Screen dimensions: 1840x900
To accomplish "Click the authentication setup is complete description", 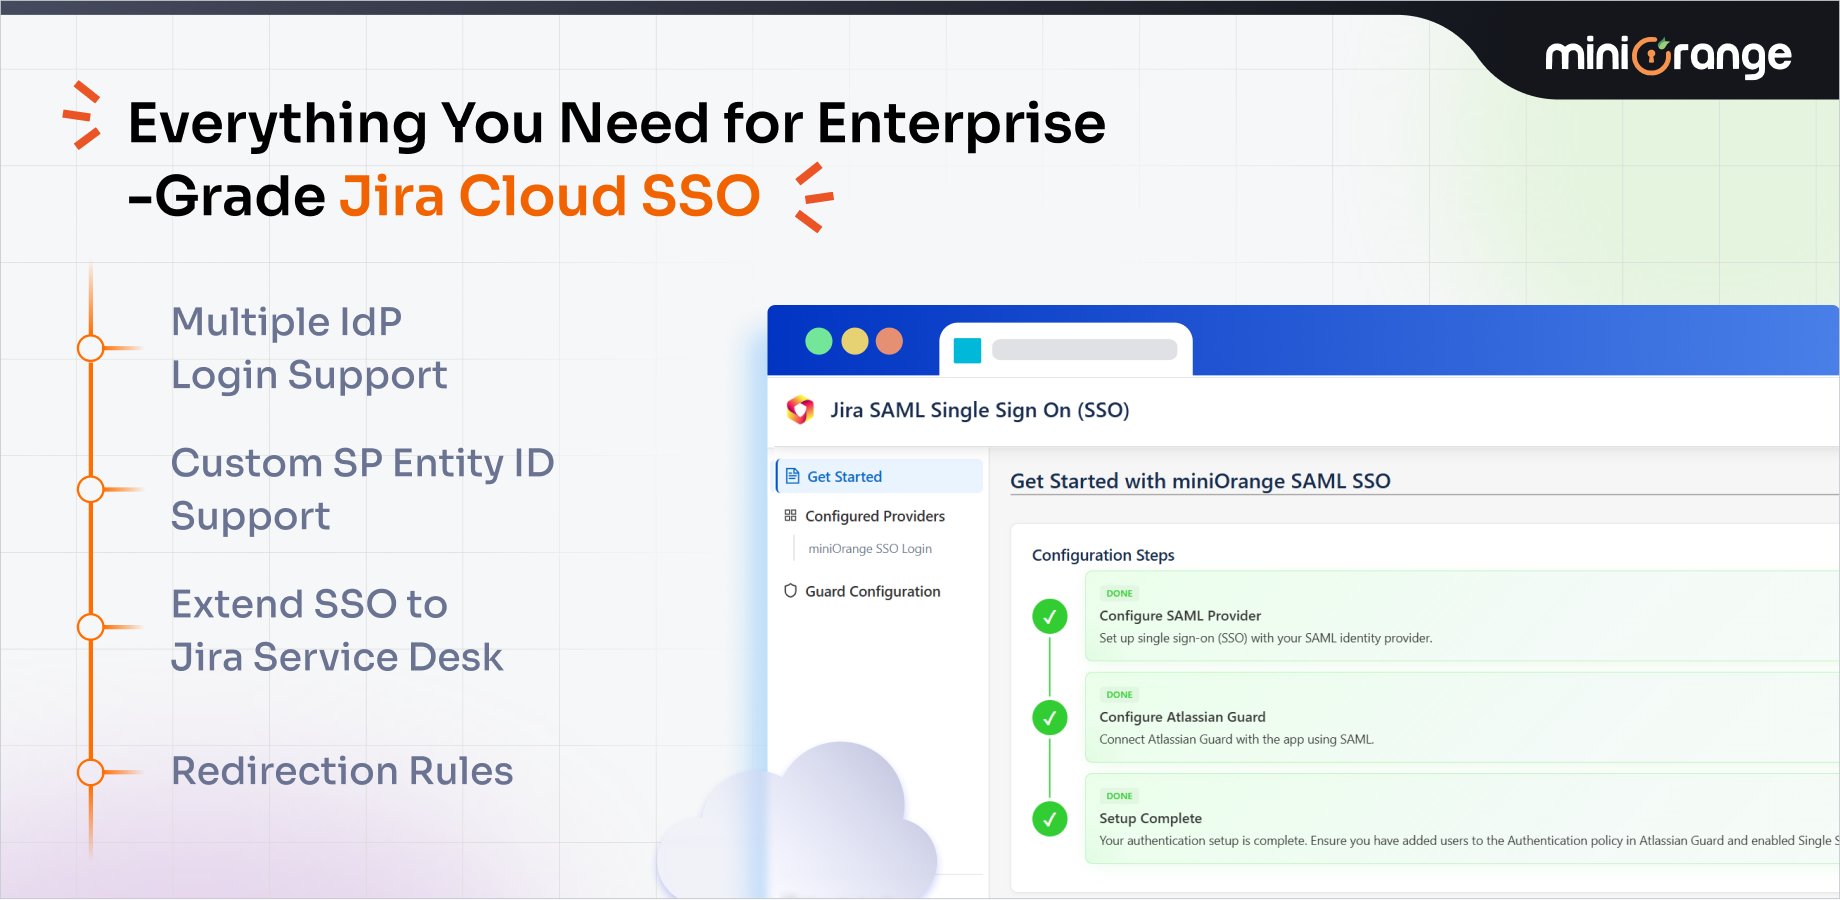I will [1469, 841].
